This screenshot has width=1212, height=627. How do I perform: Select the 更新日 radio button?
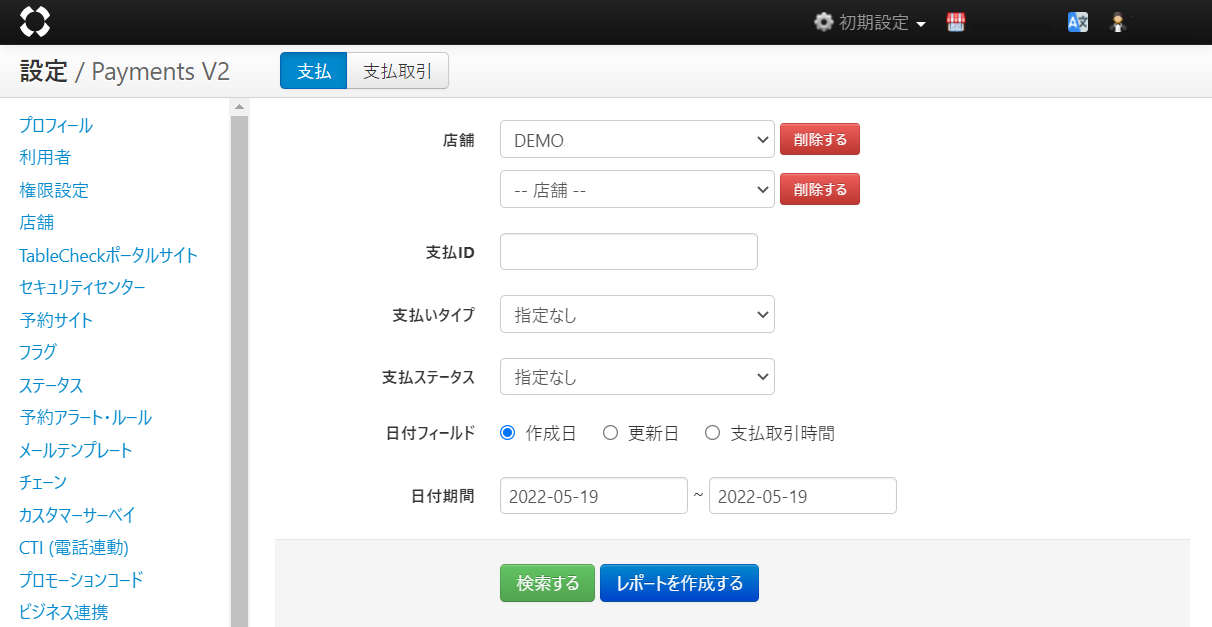pos(610,433)
